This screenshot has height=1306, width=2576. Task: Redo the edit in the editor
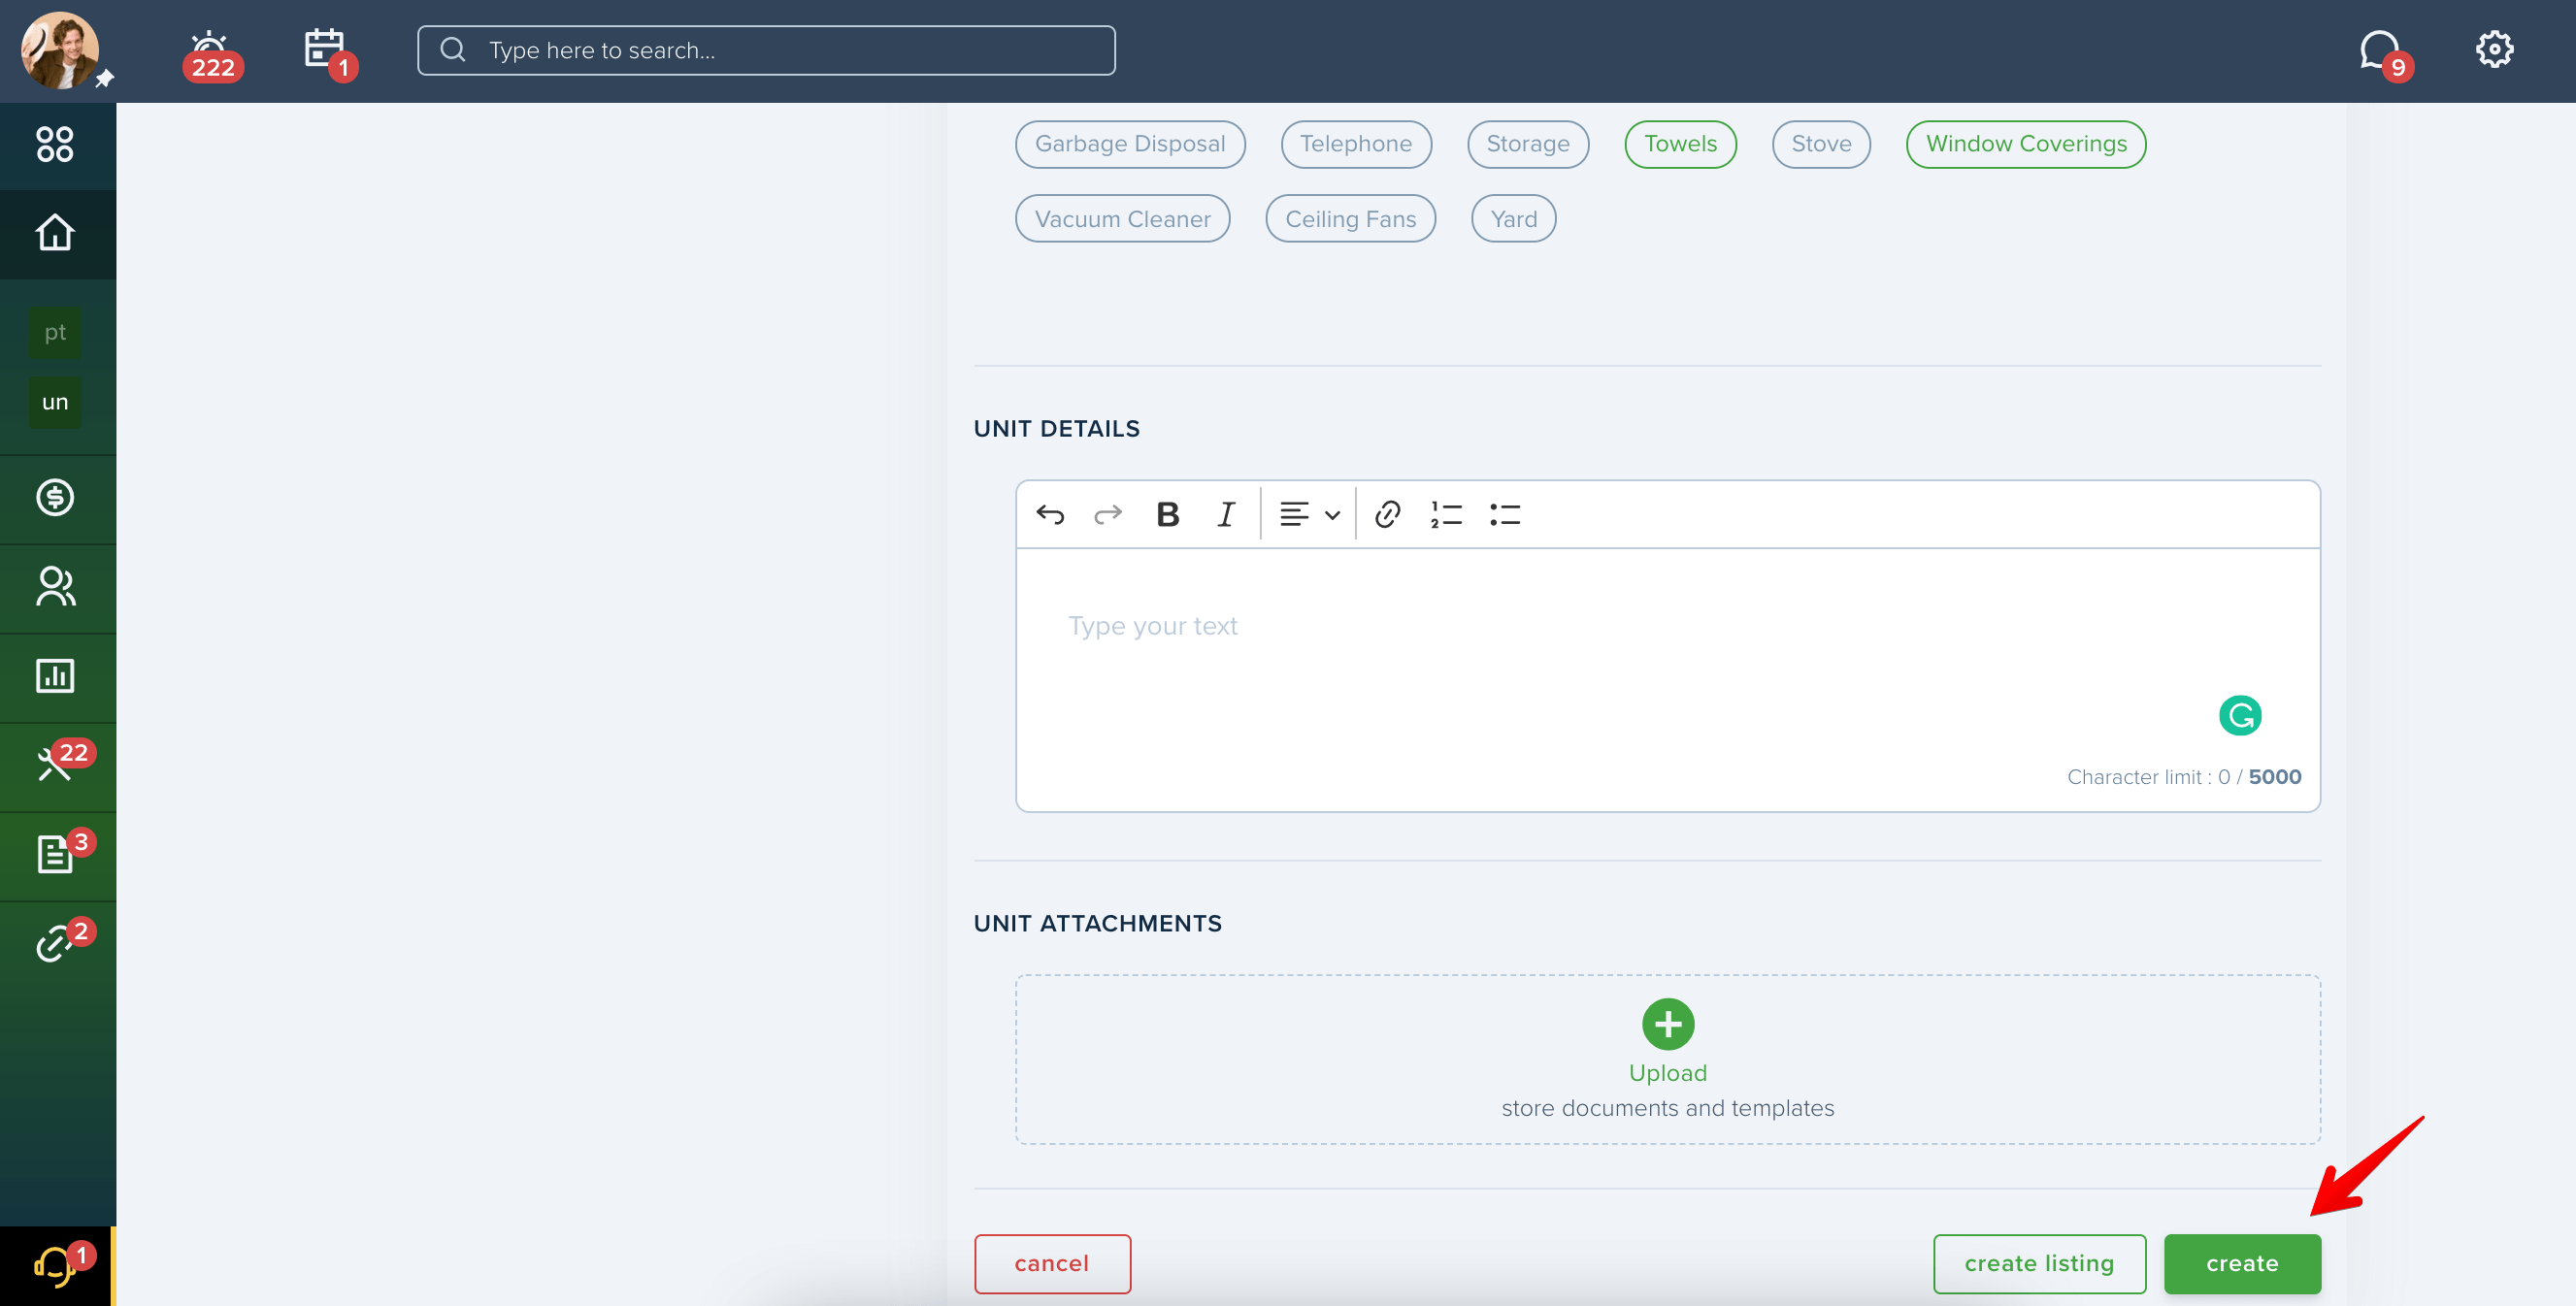(x=1108, y=515)
